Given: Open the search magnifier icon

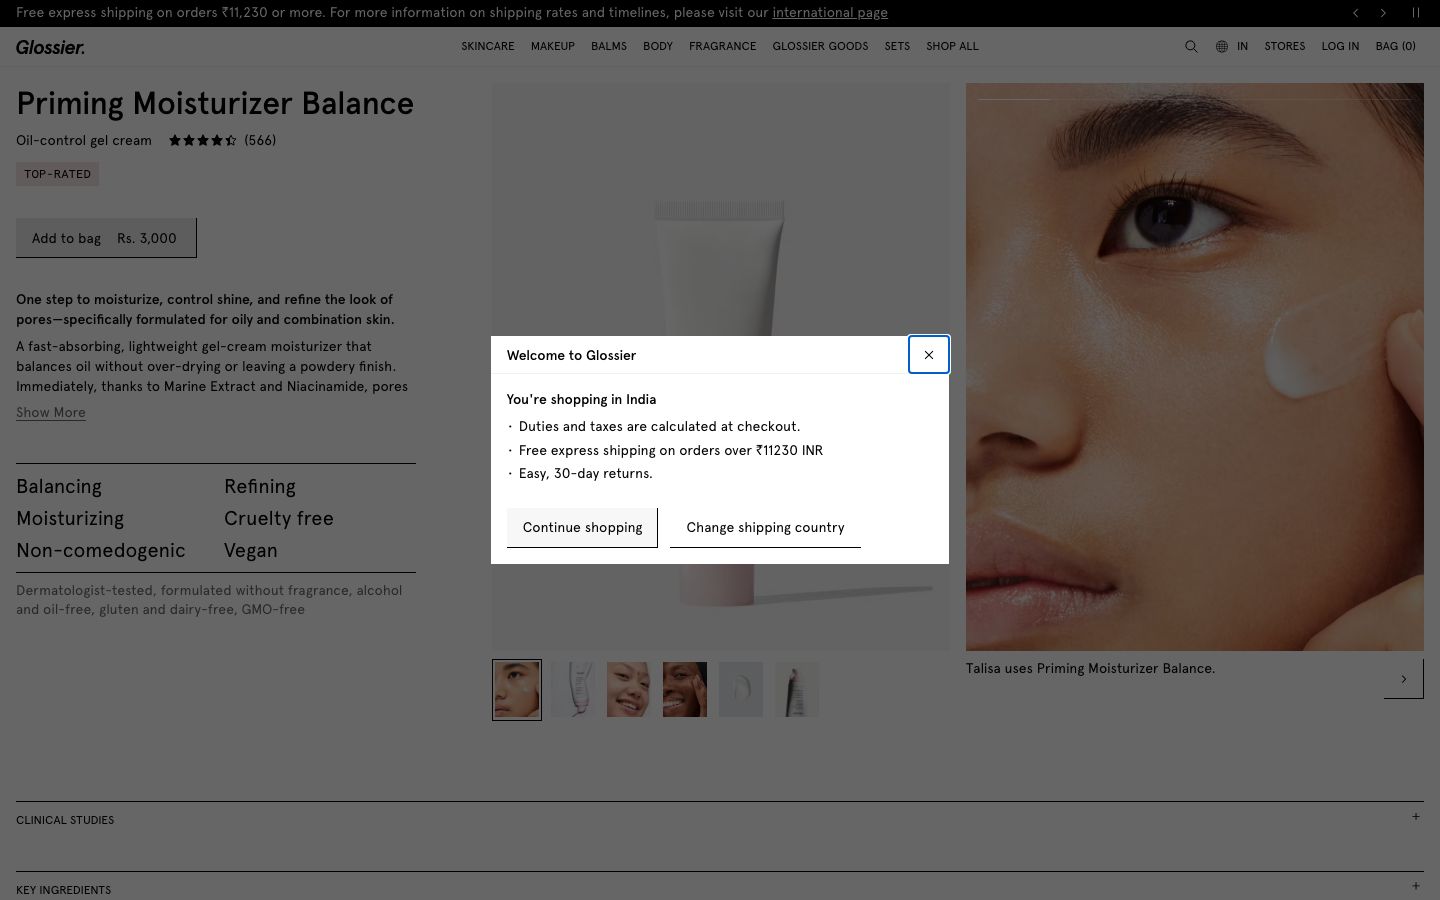Looking at the screenshot, I should 1191,46.
